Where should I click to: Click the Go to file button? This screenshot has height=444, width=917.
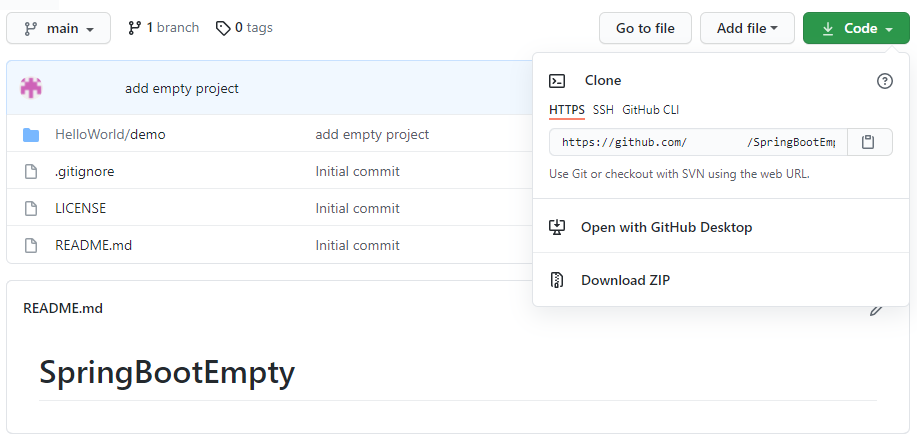pyautogui.click(x=645, y=28)
